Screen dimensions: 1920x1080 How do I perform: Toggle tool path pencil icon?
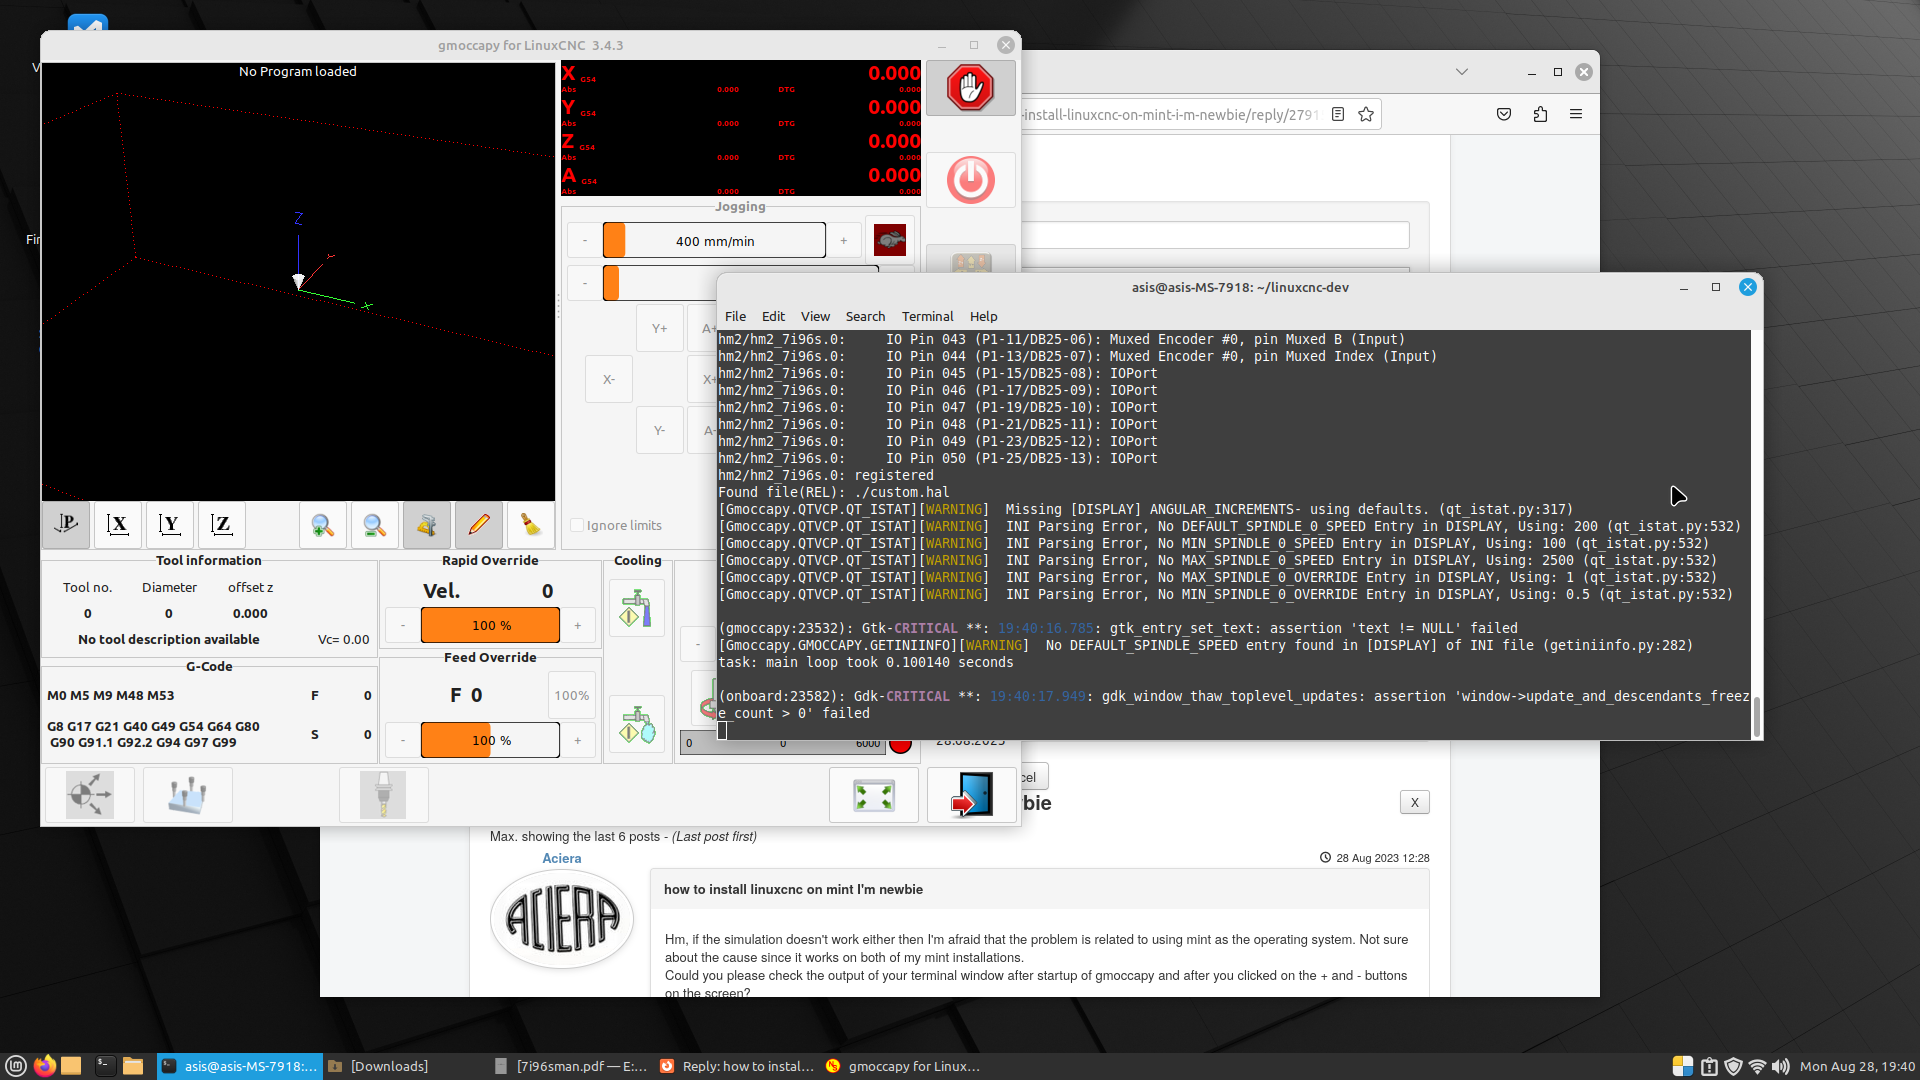coord(478,524)
